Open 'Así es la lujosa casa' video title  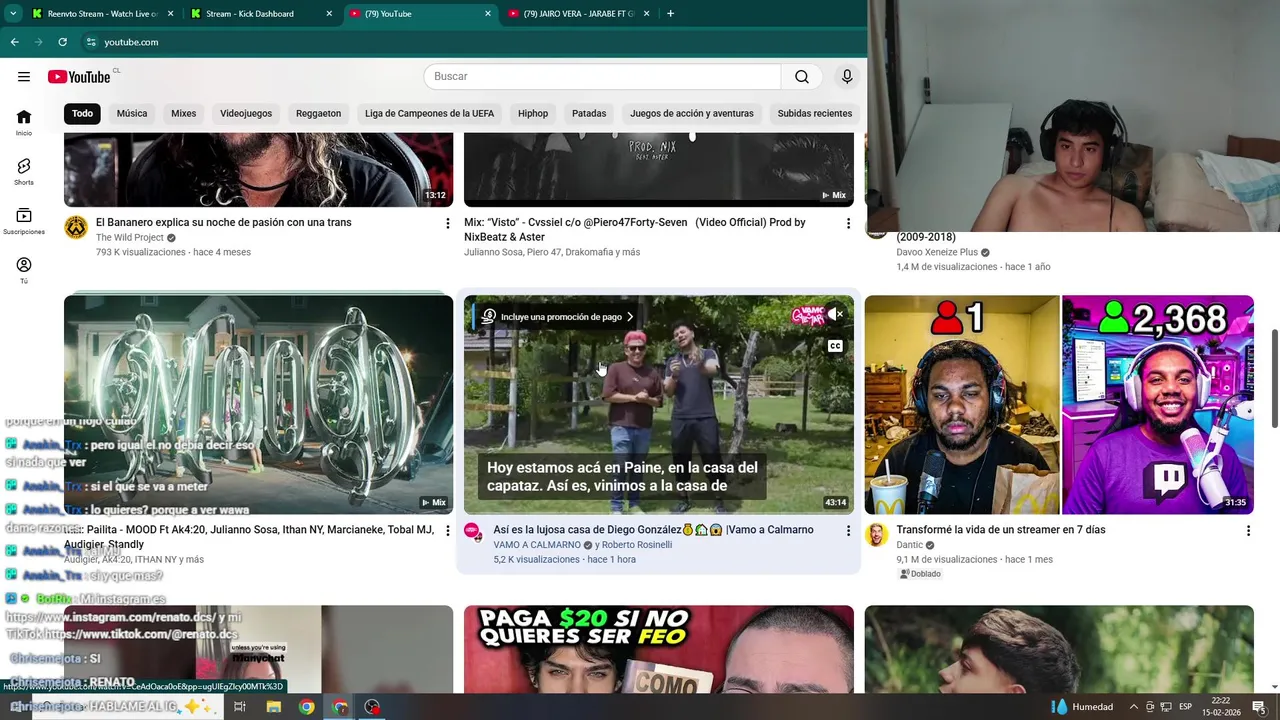[x=654, y=530]
